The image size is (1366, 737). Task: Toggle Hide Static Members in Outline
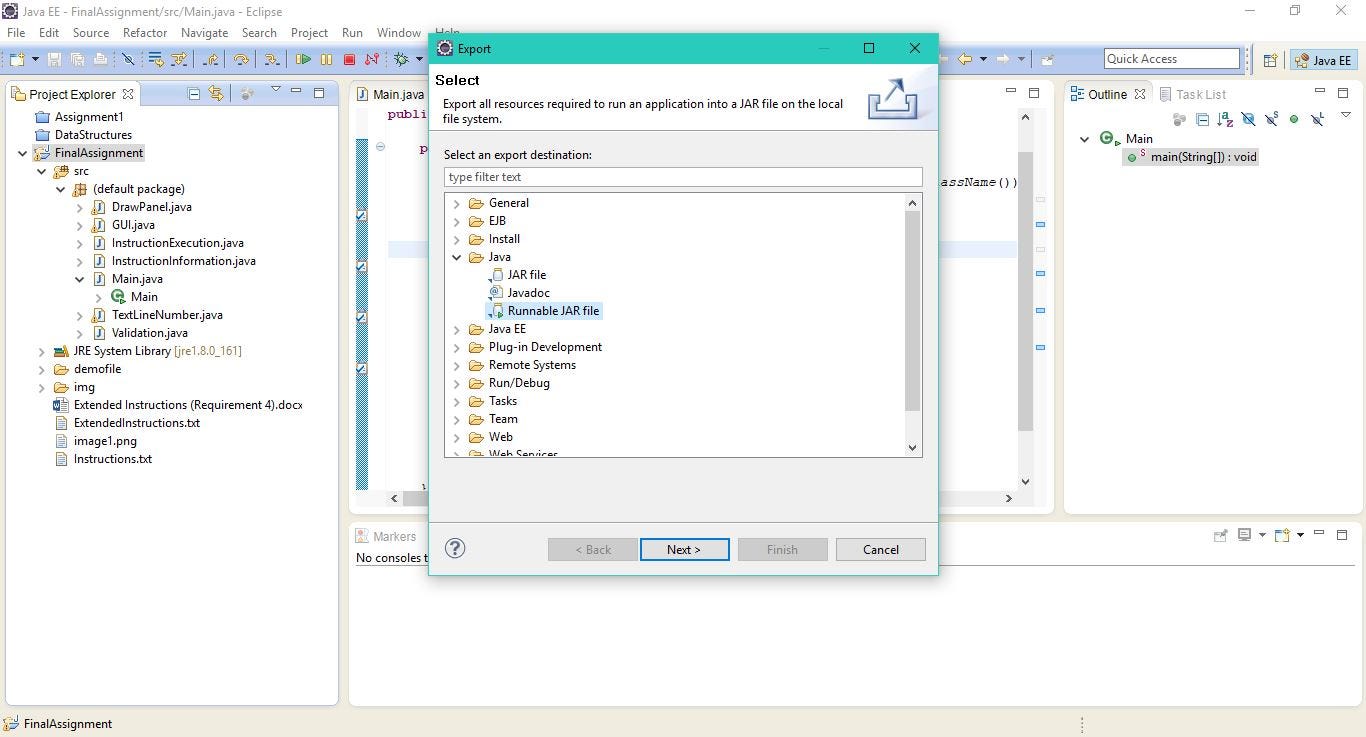tap(1271, 119)
